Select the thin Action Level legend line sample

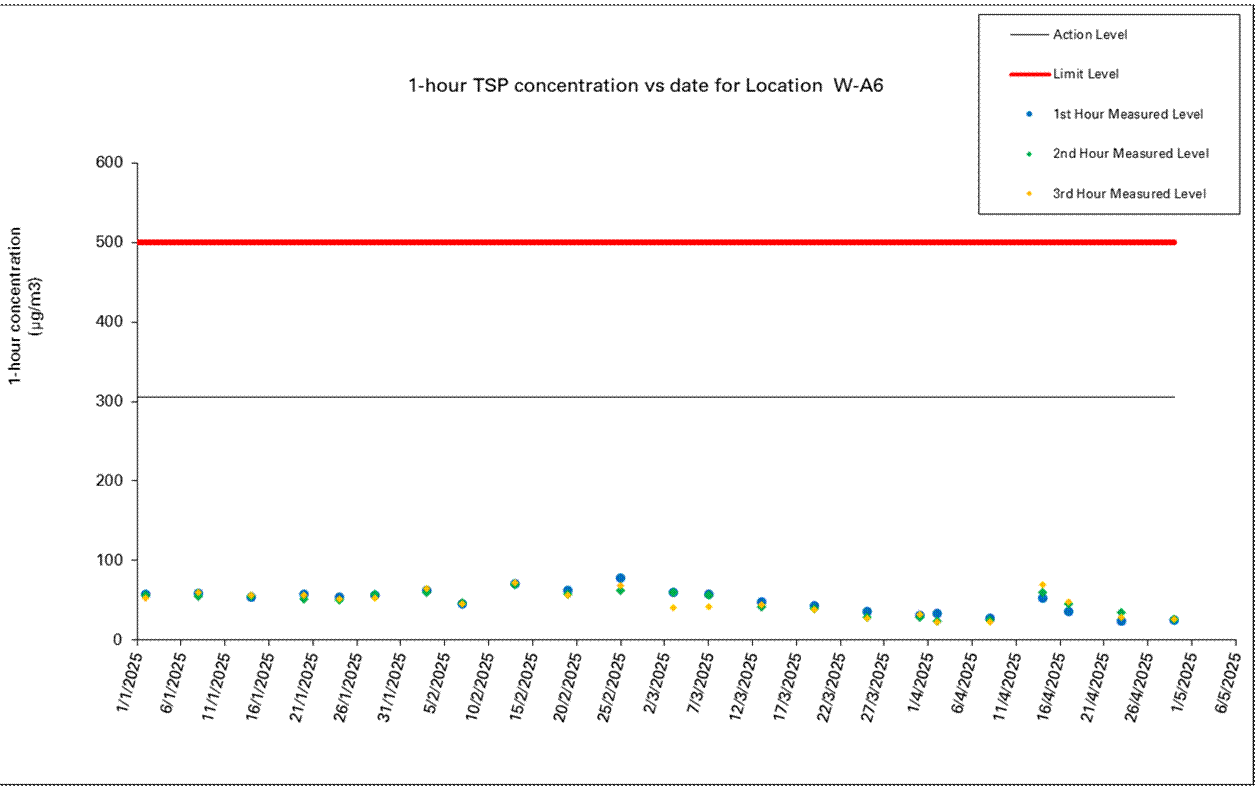point(1028,35)
